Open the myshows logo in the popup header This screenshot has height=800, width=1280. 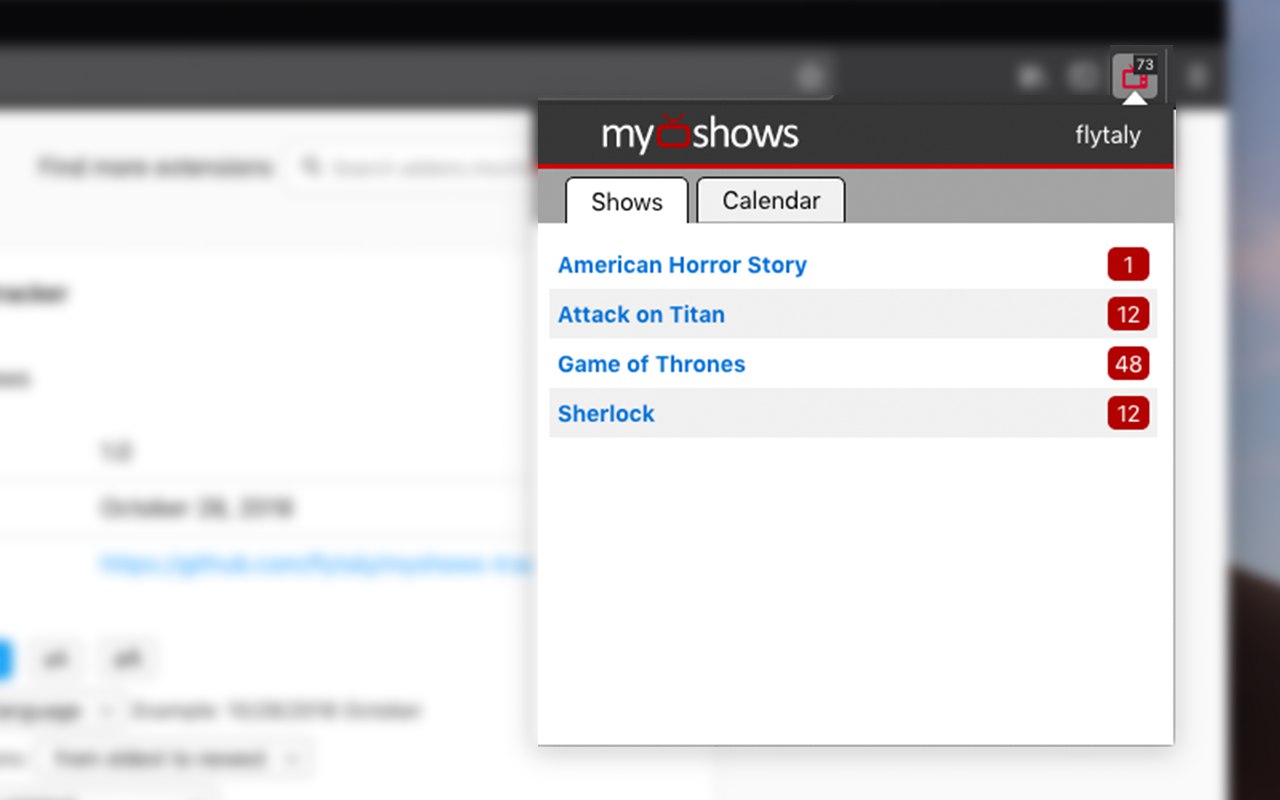coord(700,134)
